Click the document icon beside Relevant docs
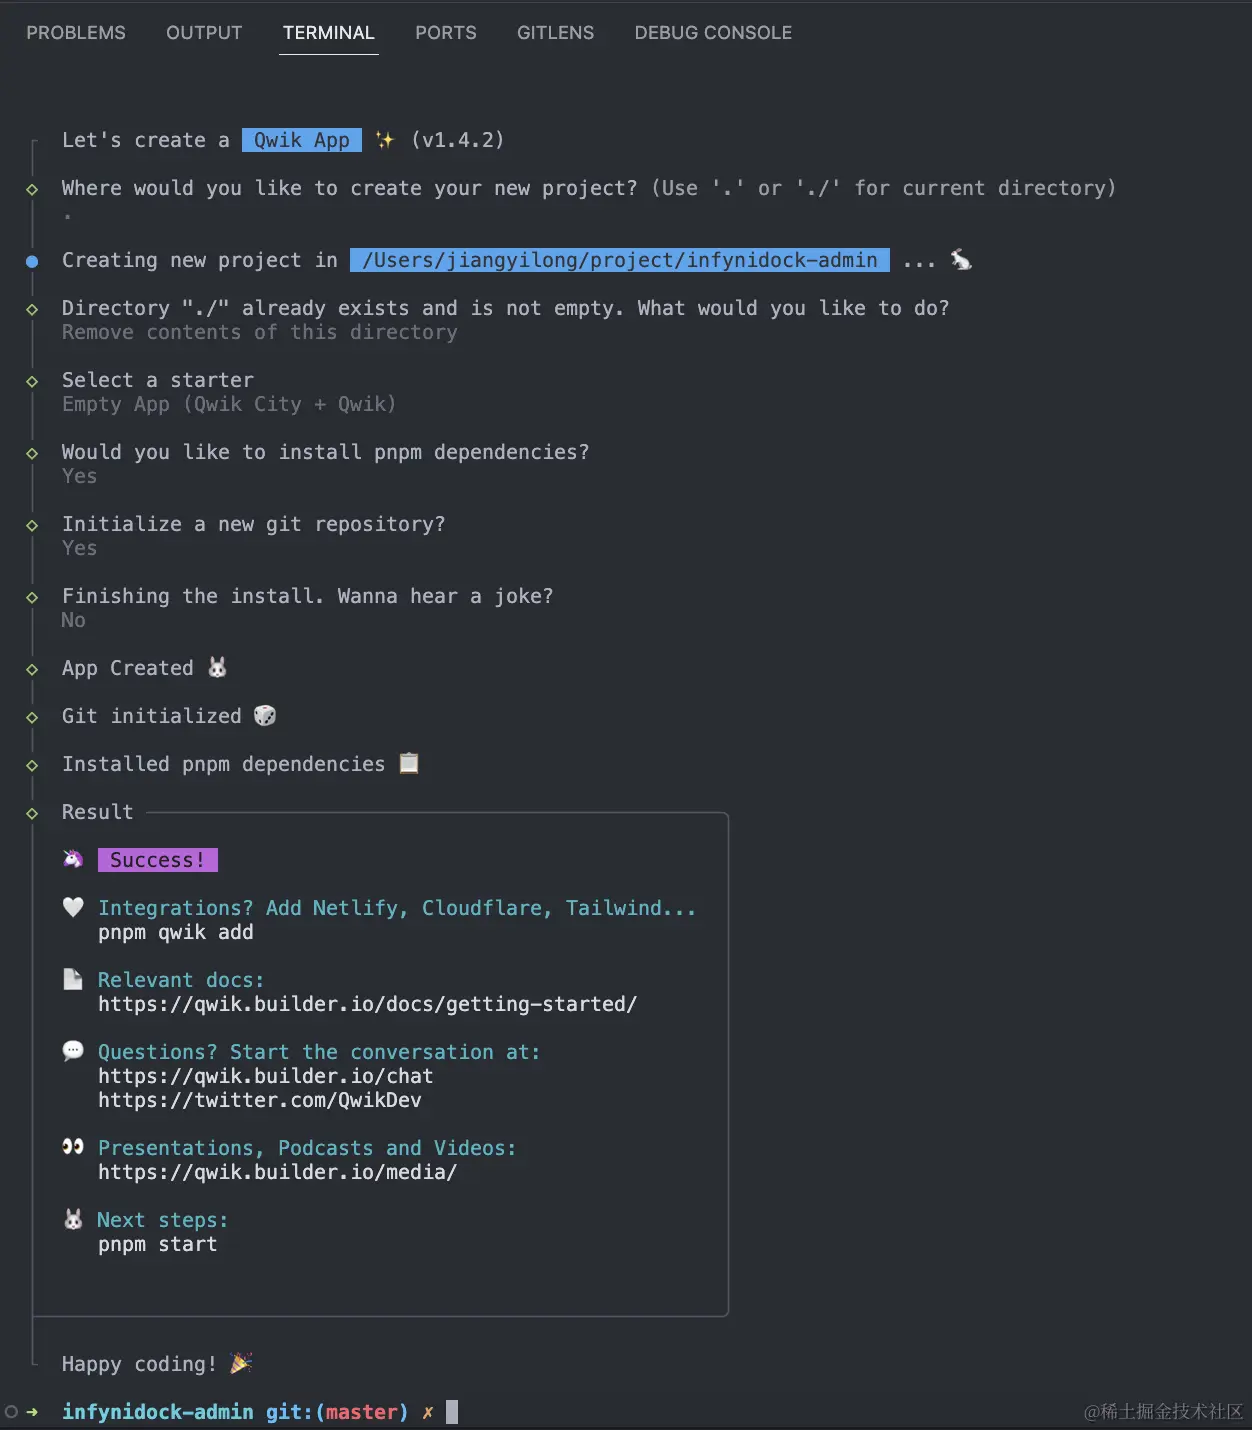 click(x=73, y=979)
